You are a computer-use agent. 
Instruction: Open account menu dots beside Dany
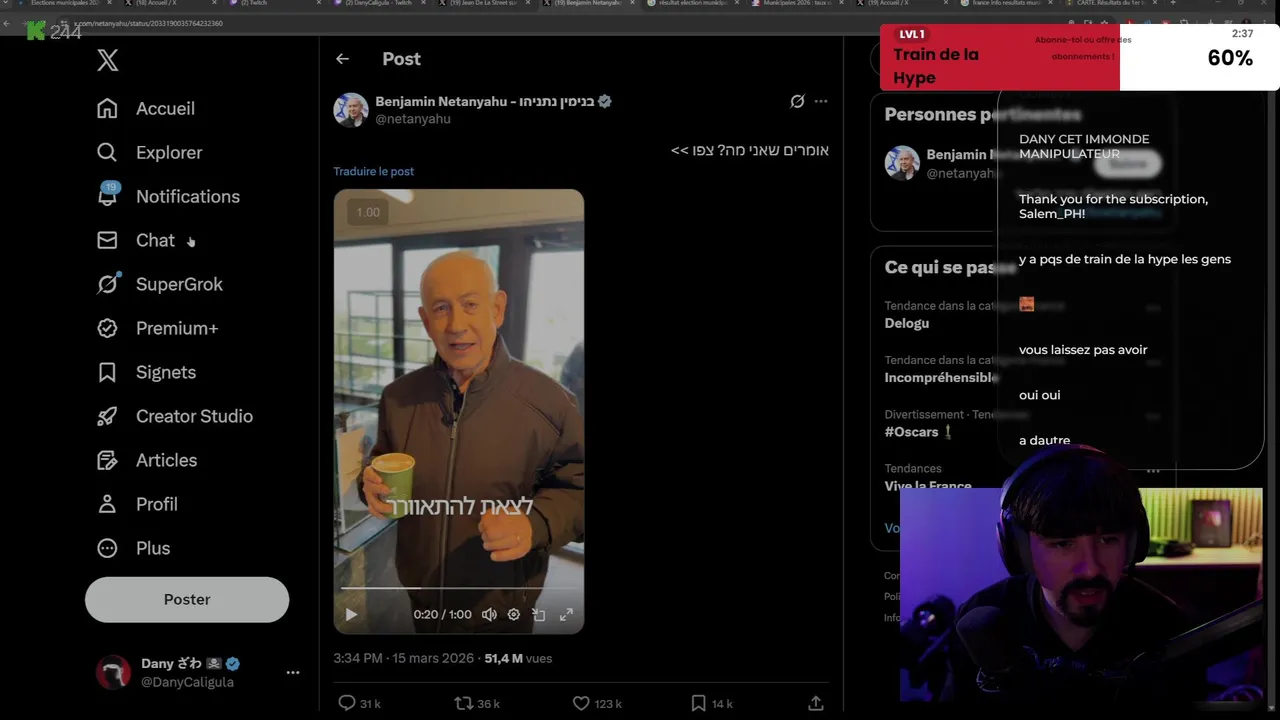[293, 672]
